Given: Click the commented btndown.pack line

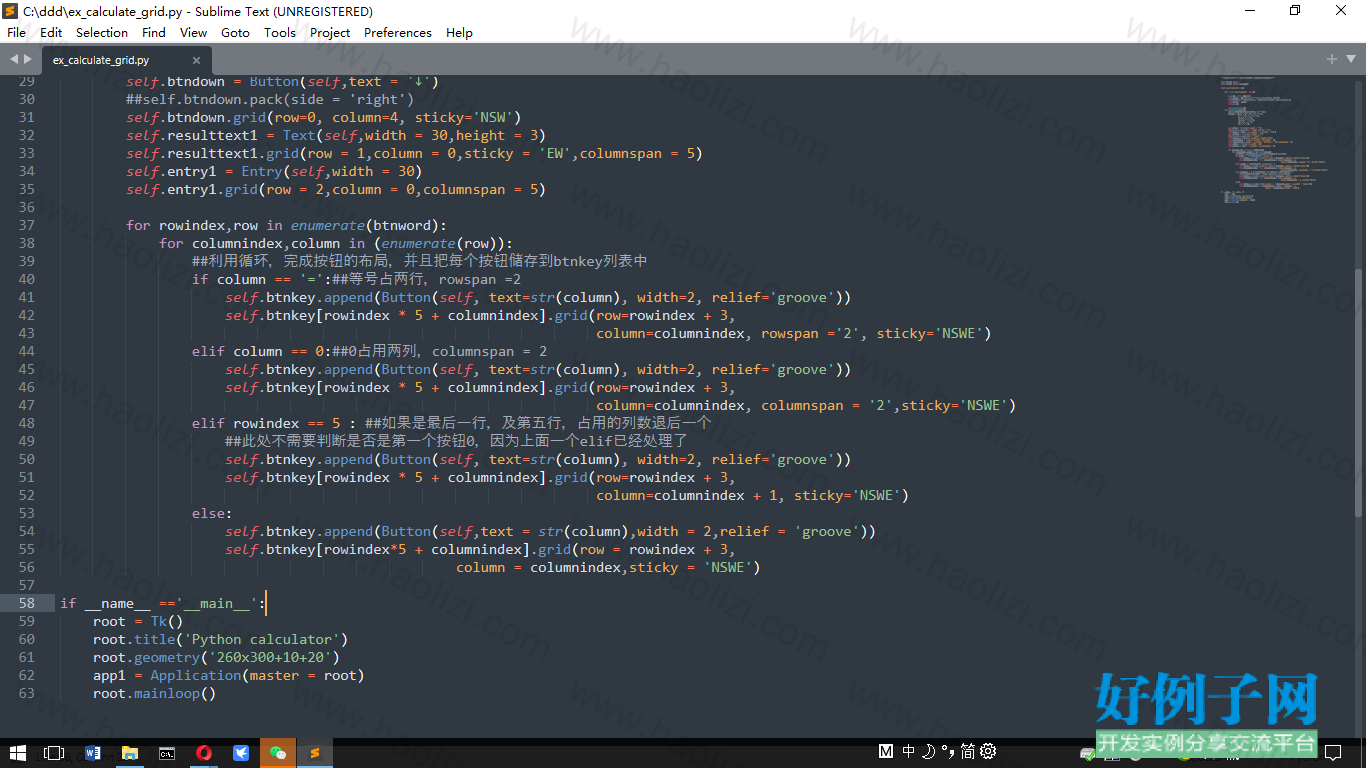Looking at the screenshot, I should tap(270, 99).
